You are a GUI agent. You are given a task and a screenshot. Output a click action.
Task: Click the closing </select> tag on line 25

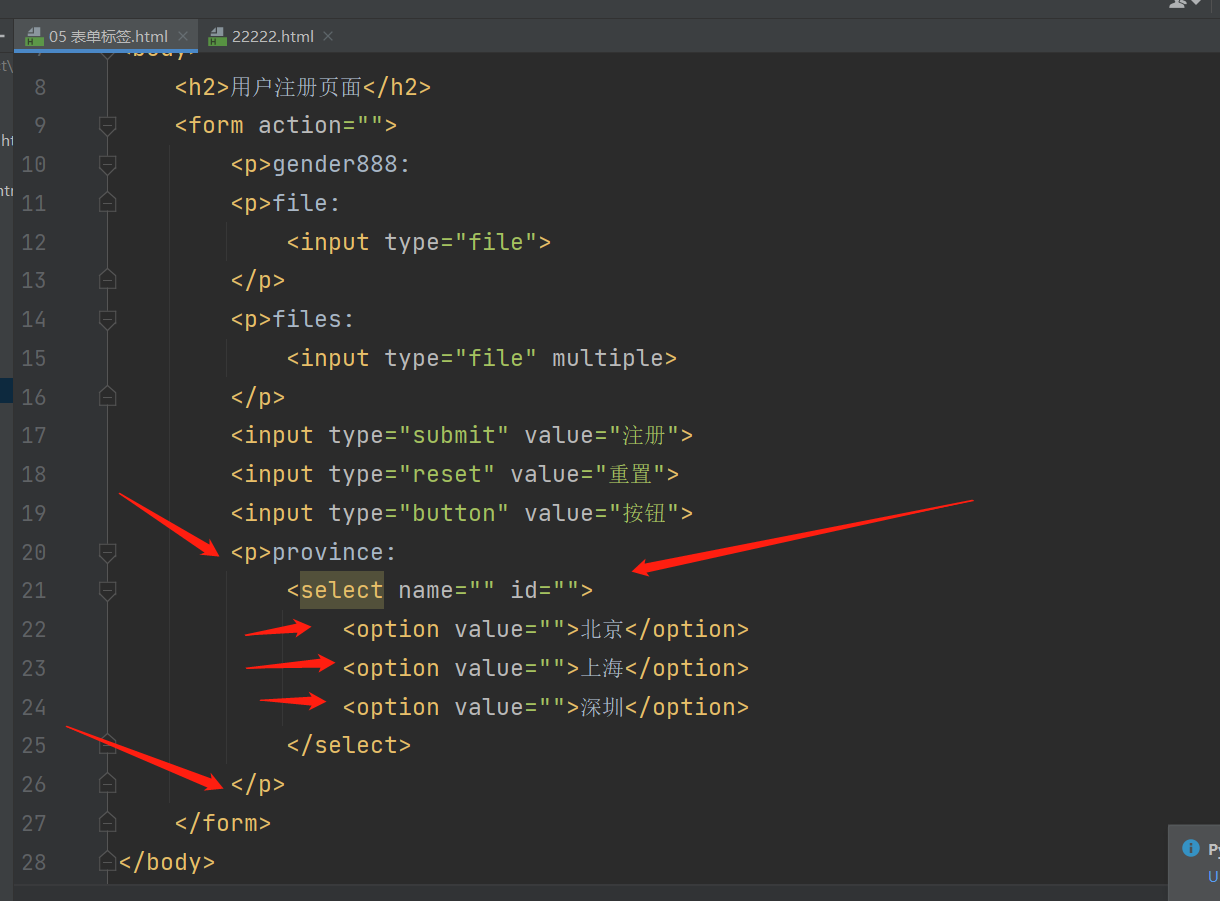tap(348, 745)
